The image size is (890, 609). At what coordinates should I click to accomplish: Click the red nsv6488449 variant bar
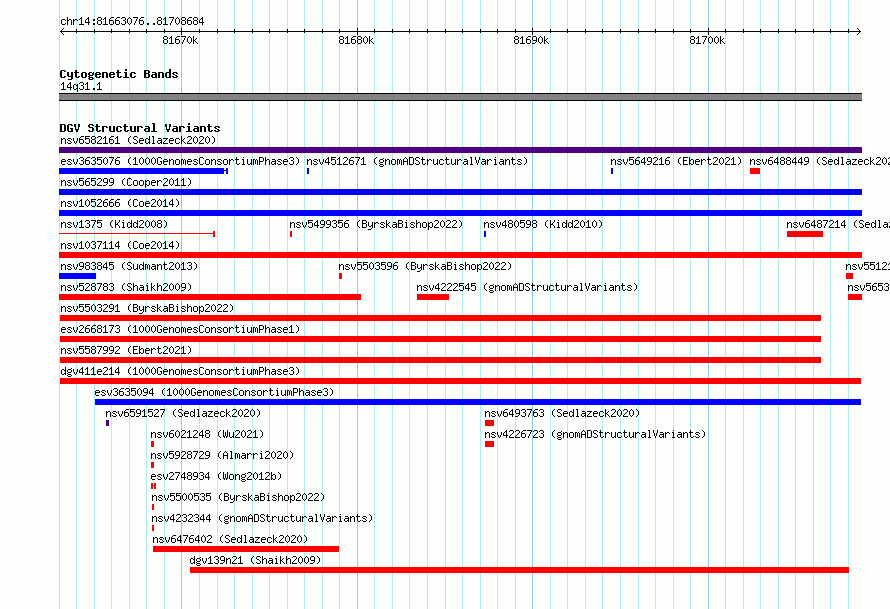[x=755, y=171]
